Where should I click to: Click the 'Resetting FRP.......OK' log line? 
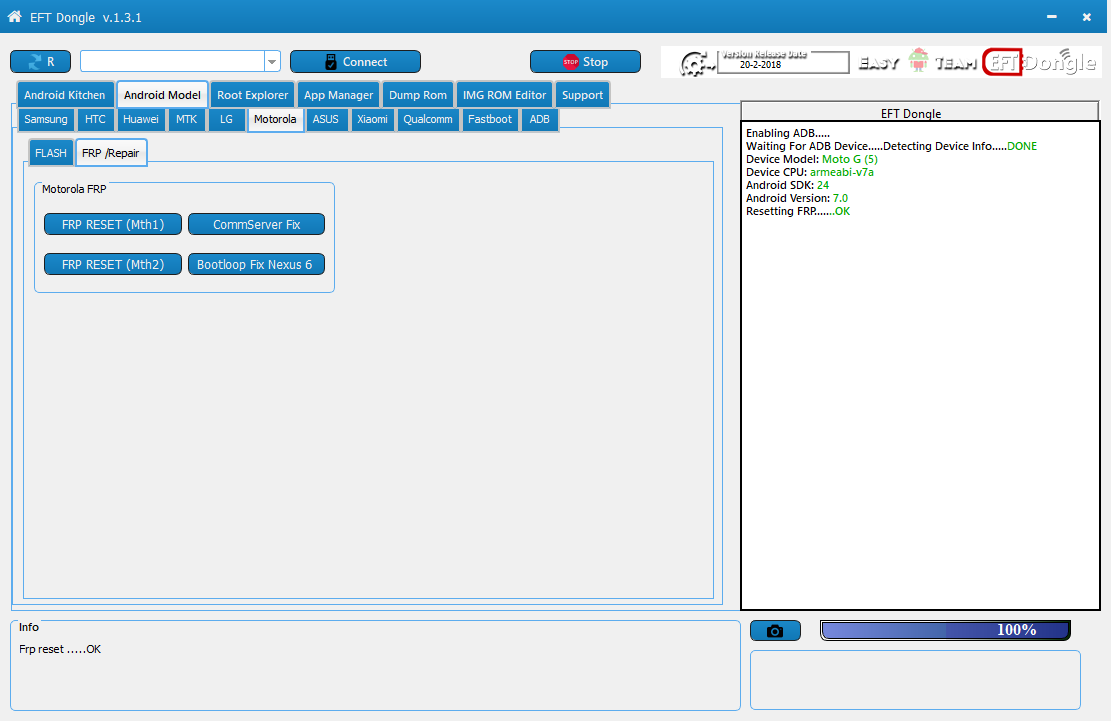point(798,211)
